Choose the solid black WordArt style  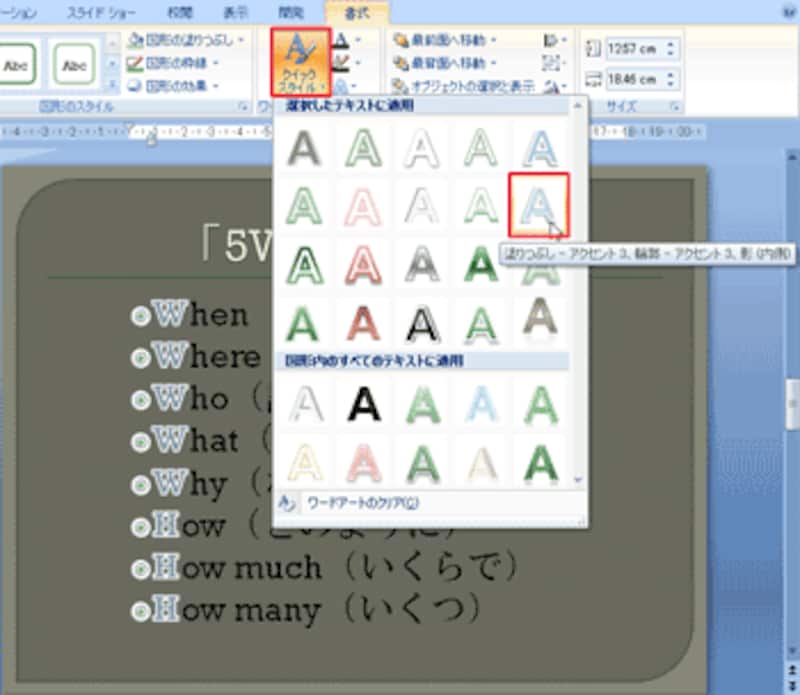coord(360,405)
